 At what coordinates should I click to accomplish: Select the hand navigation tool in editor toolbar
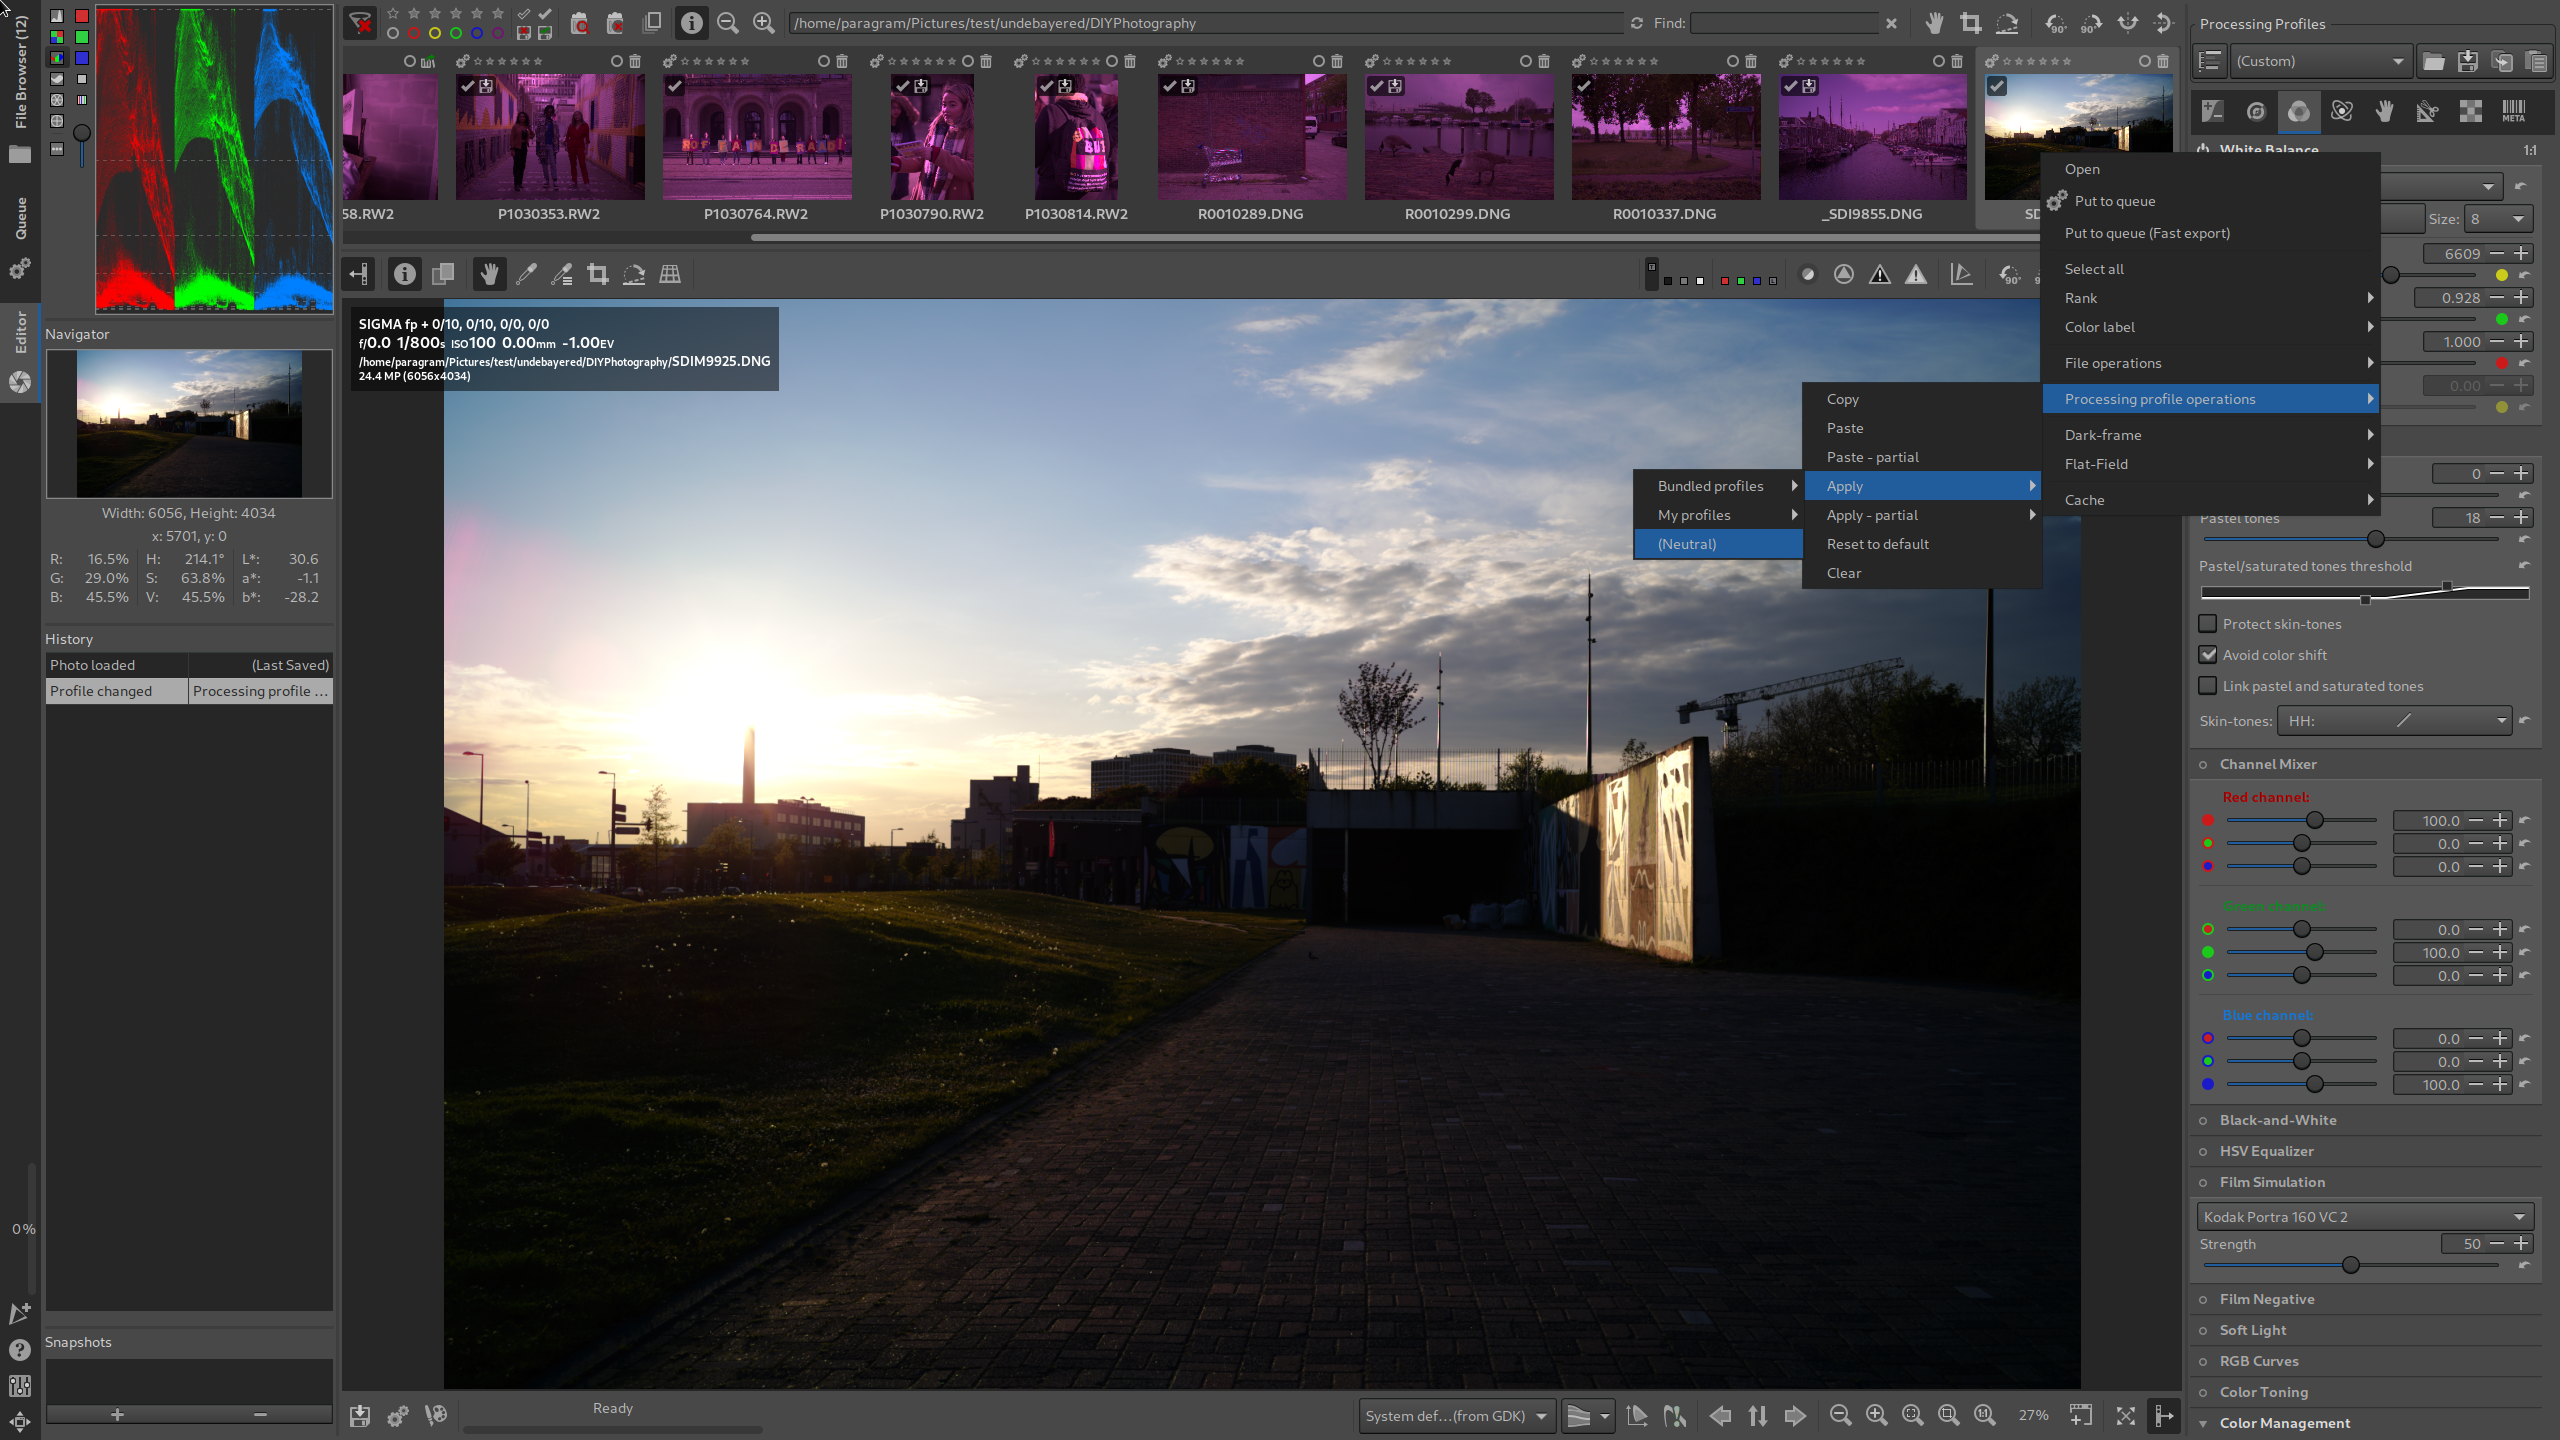click(x=489, y=274)
